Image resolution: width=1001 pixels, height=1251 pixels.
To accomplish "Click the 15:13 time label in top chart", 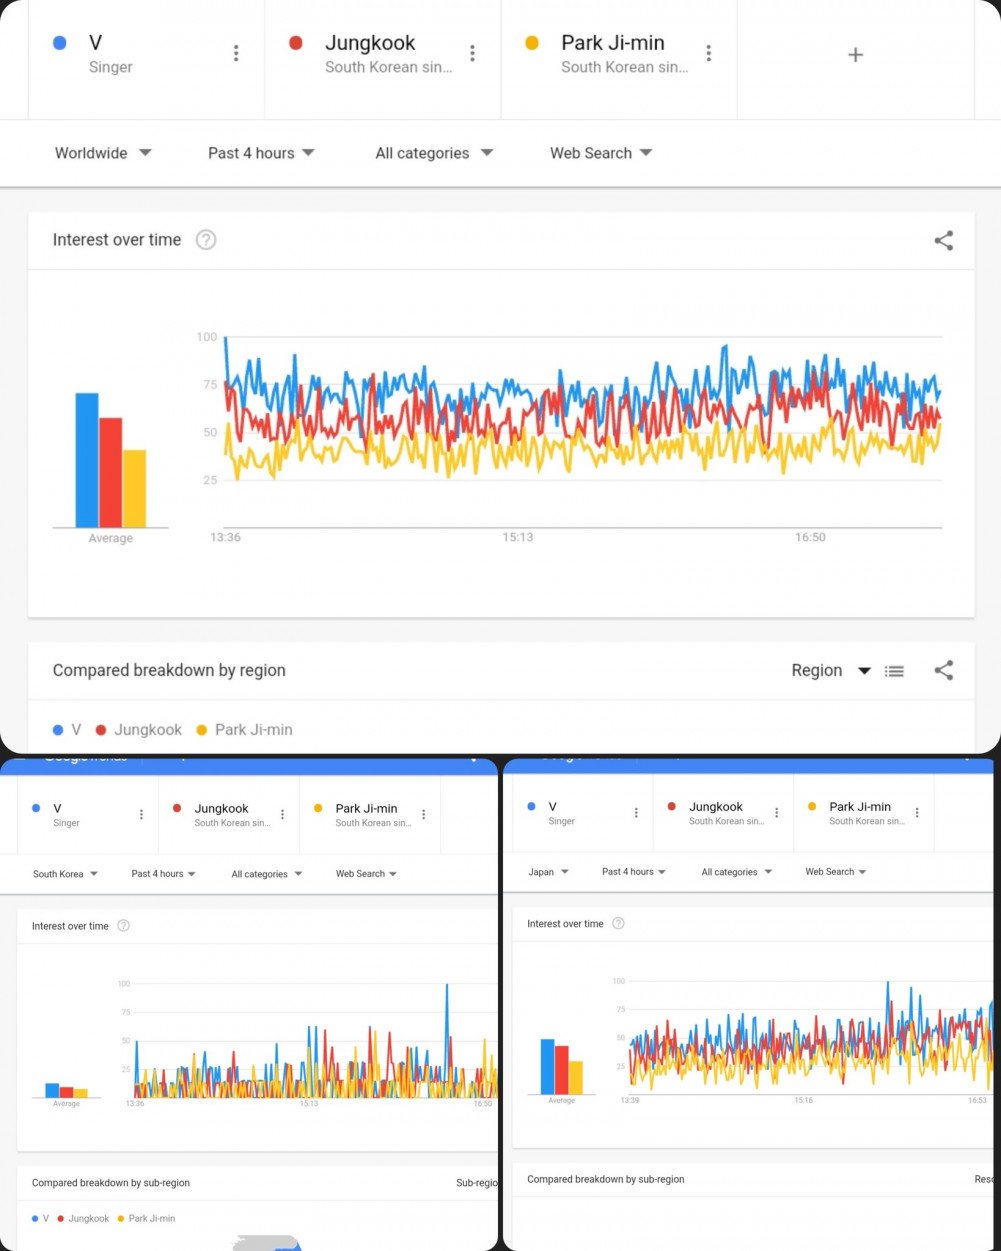I will pyautogui.click(x=518, y=538).
